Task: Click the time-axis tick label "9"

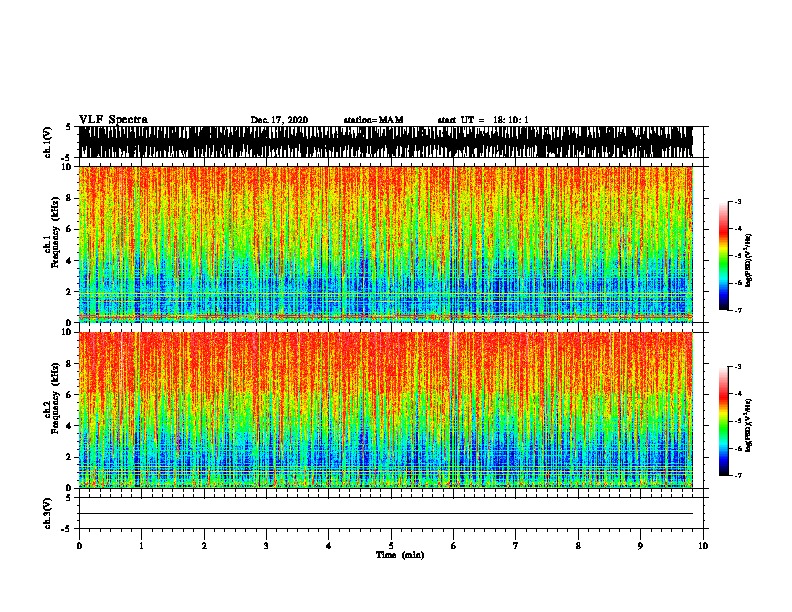Action: [x=640, y=546]
